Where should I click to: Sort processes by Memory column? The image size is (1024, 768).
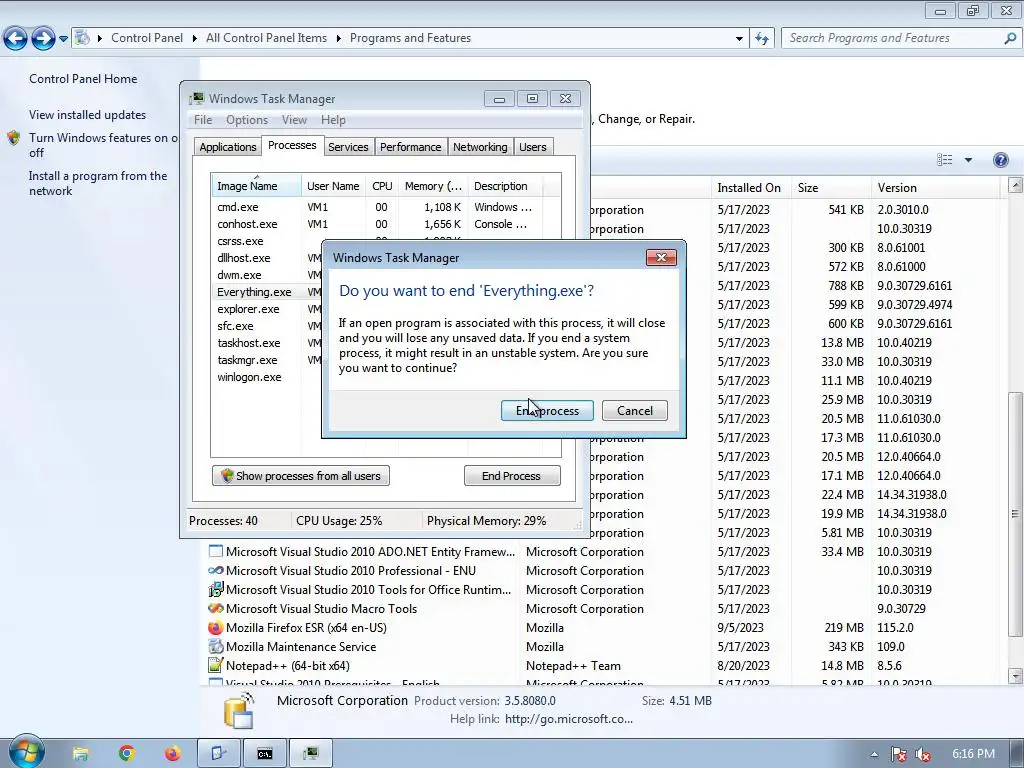(433, 186)
